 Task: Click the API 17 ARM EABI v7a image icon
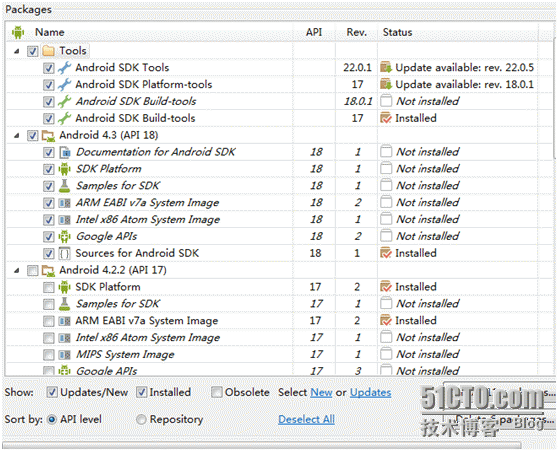tap(64, 321)
